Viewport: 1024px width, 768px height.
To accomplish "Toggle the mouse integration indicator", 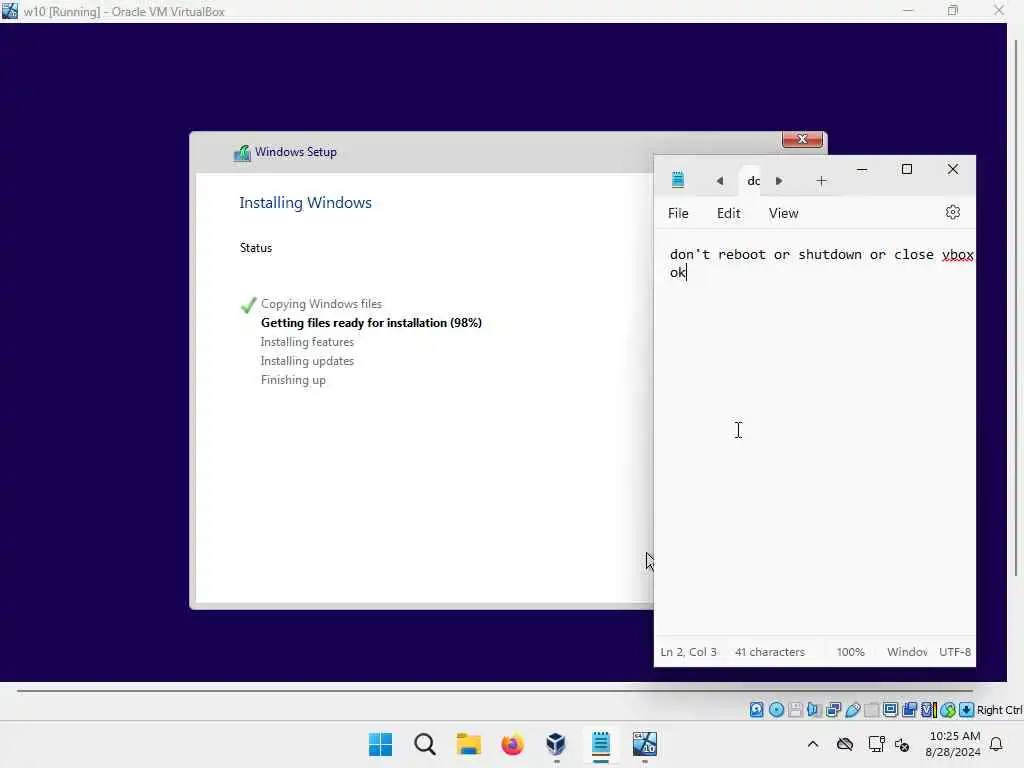I will pos(948,710).
